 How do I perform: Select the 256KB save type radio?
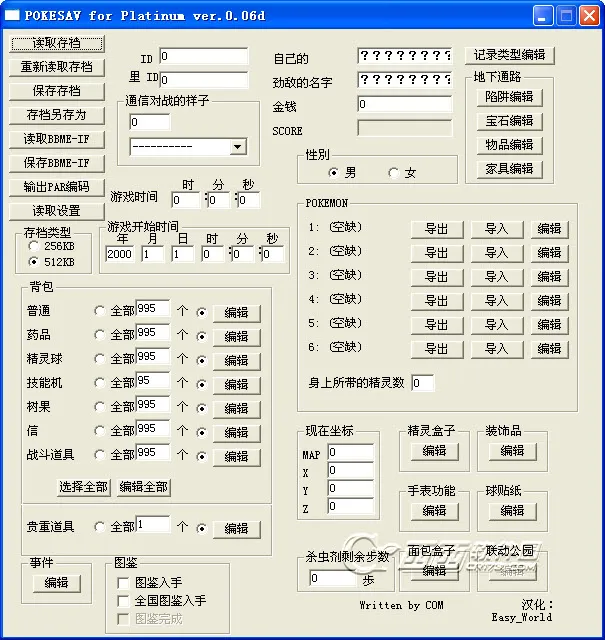[x=35, y=245]
